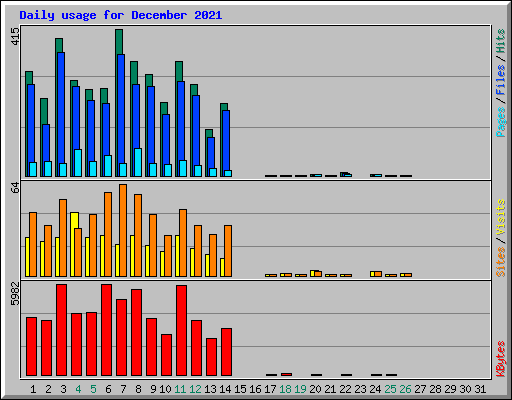Viewport: 512px width, 400px height.
Task: Click day 17 on the x-axis
Action: pos(270,389)
